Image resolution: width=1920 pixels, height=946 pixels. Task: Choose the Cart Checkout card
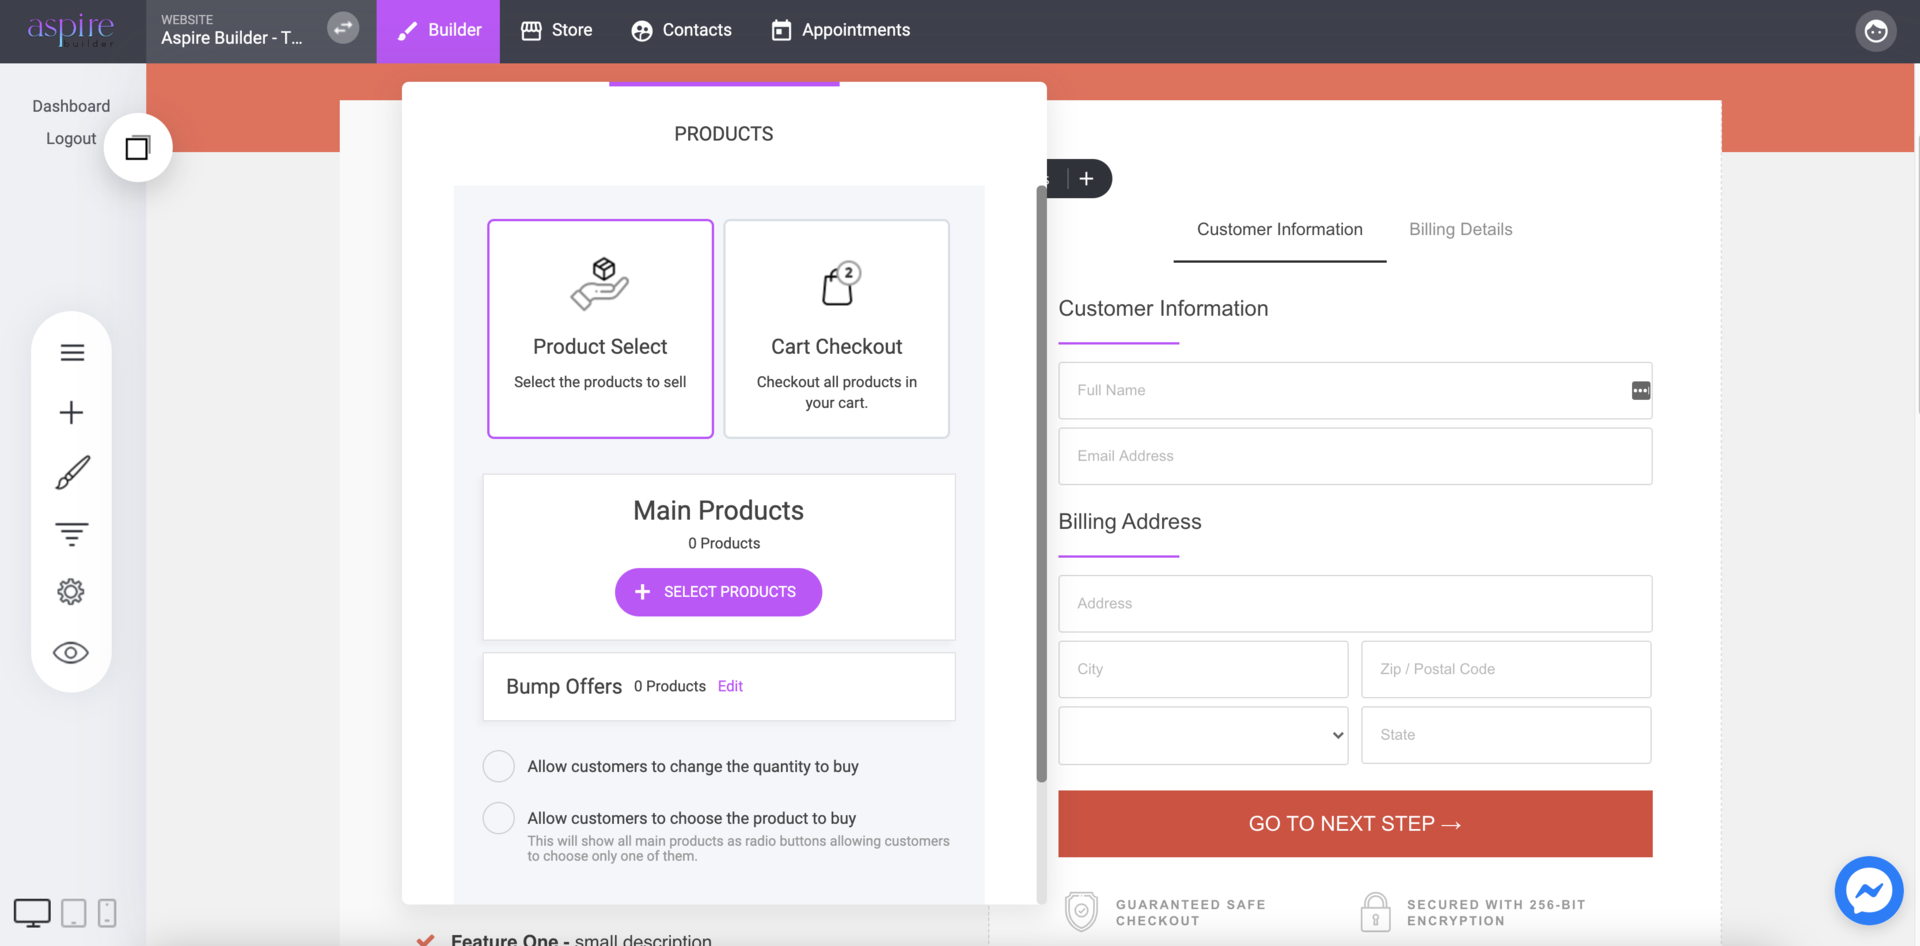(836, 329)
